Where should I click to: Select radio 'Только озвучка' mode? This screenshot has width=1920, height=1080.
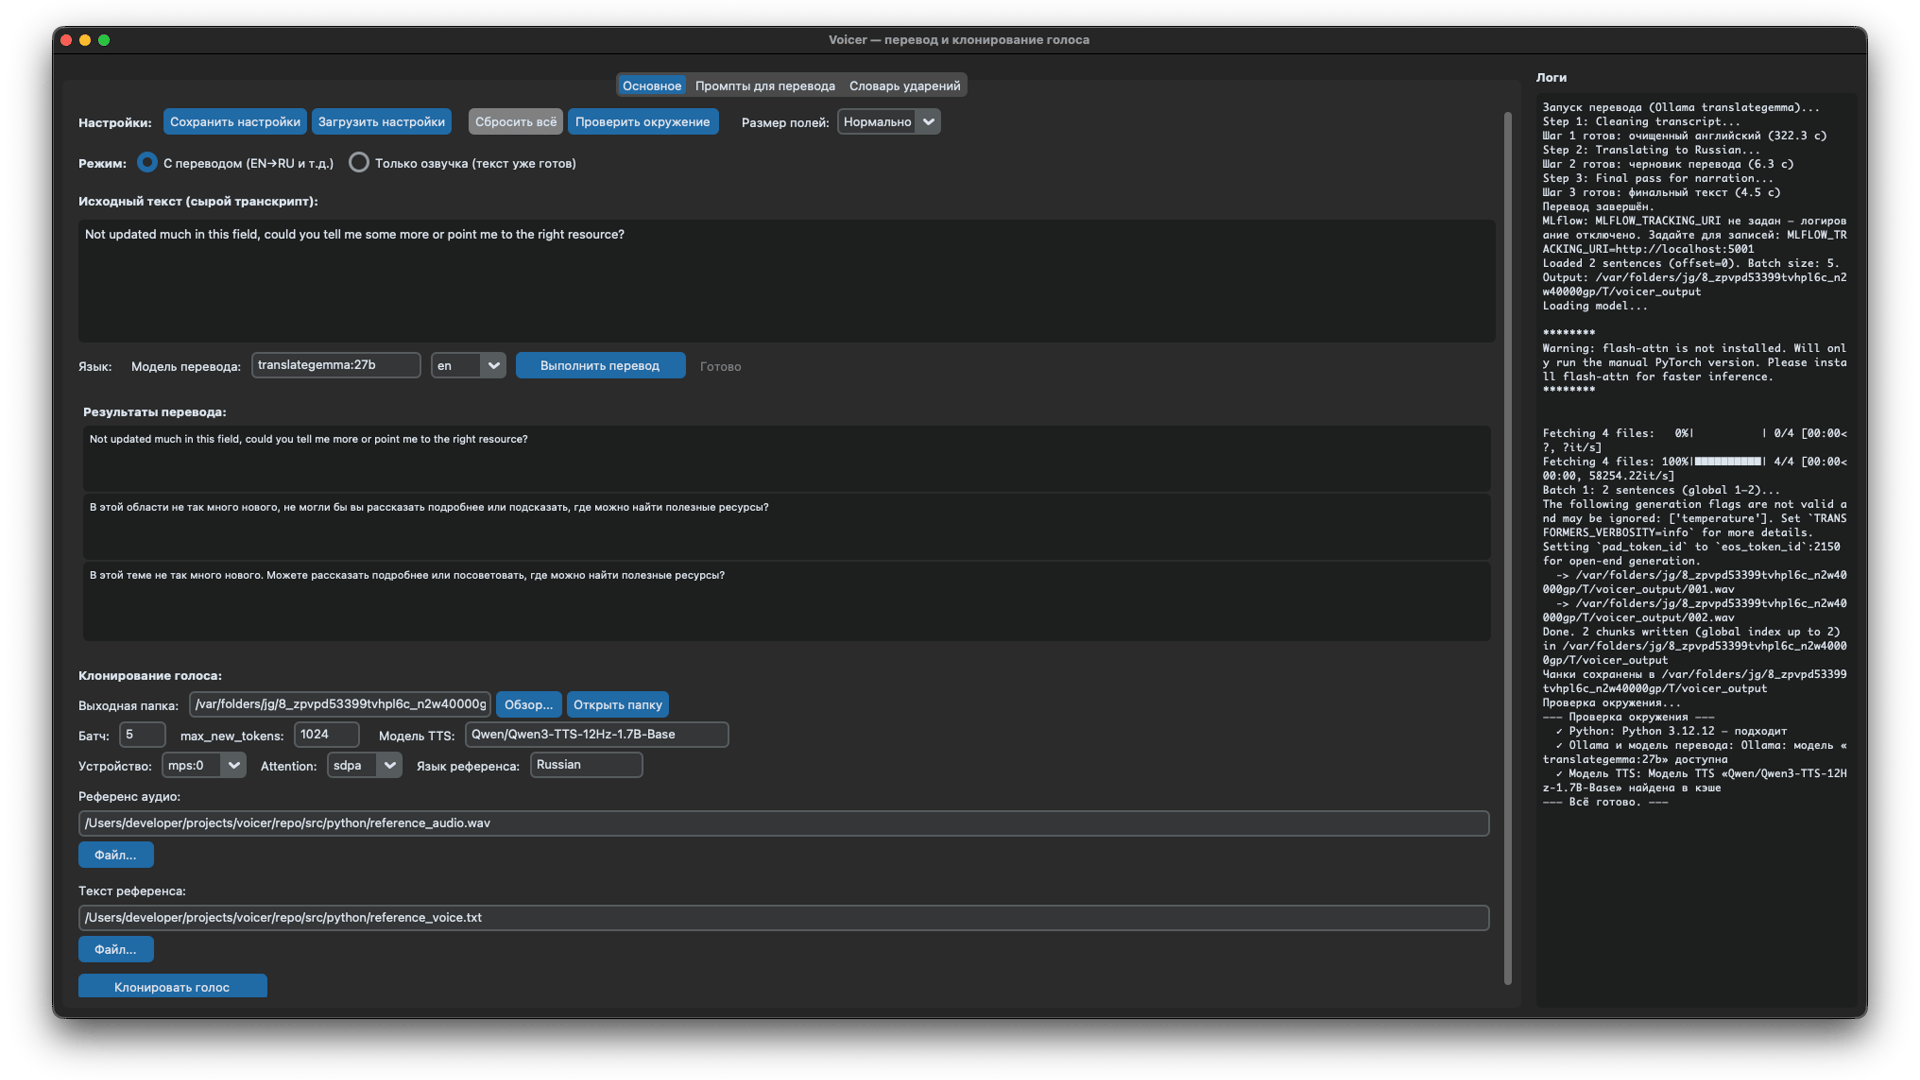(x=359, y=163)
